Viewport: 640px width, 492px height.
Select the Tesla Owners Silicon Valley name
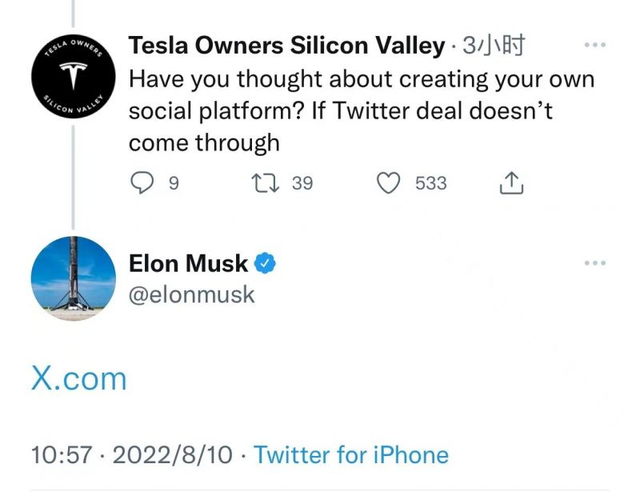(287, 46)
